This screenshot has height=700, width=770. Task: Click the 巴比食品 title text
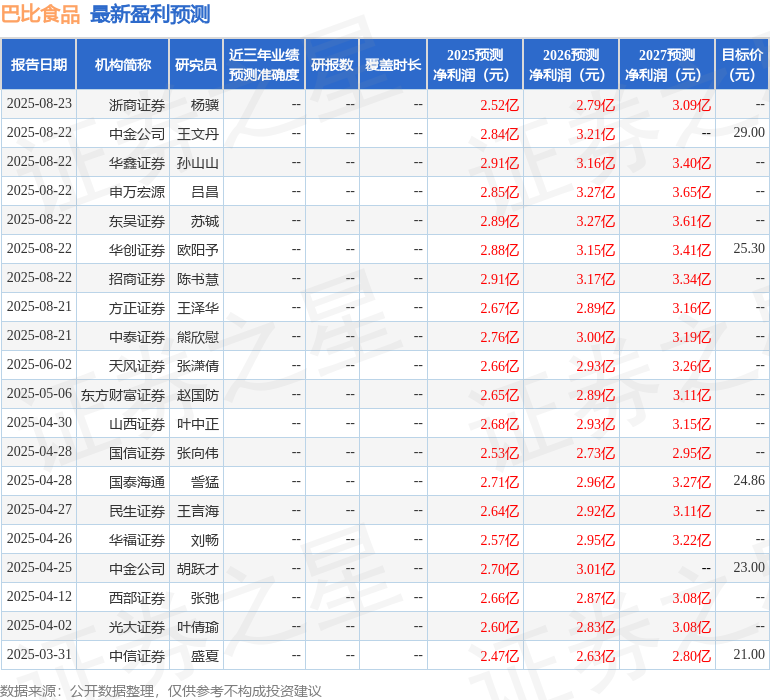(40, 14)
